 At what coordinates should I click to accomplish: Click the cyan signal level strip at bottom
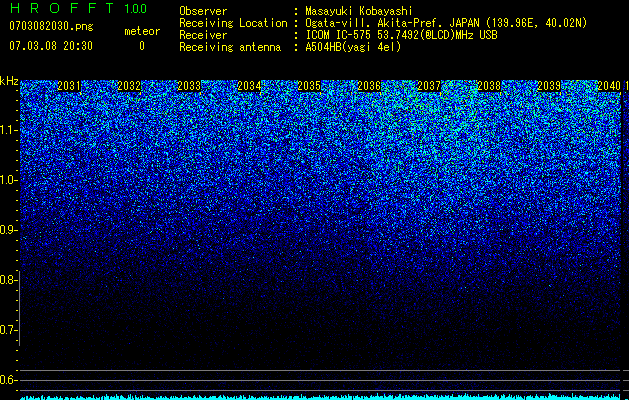320,397
